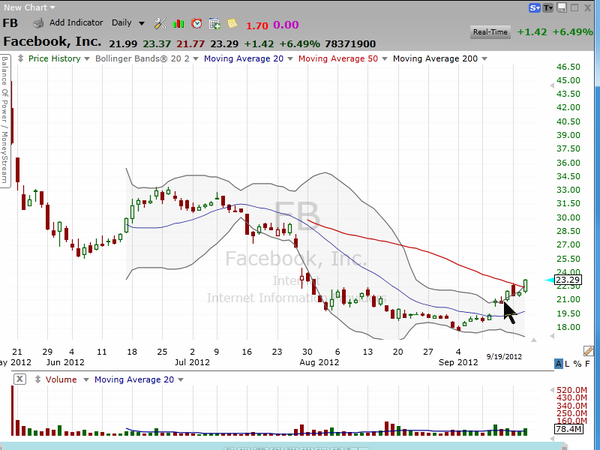Click the Real-Time button

[x=490, y=32]
